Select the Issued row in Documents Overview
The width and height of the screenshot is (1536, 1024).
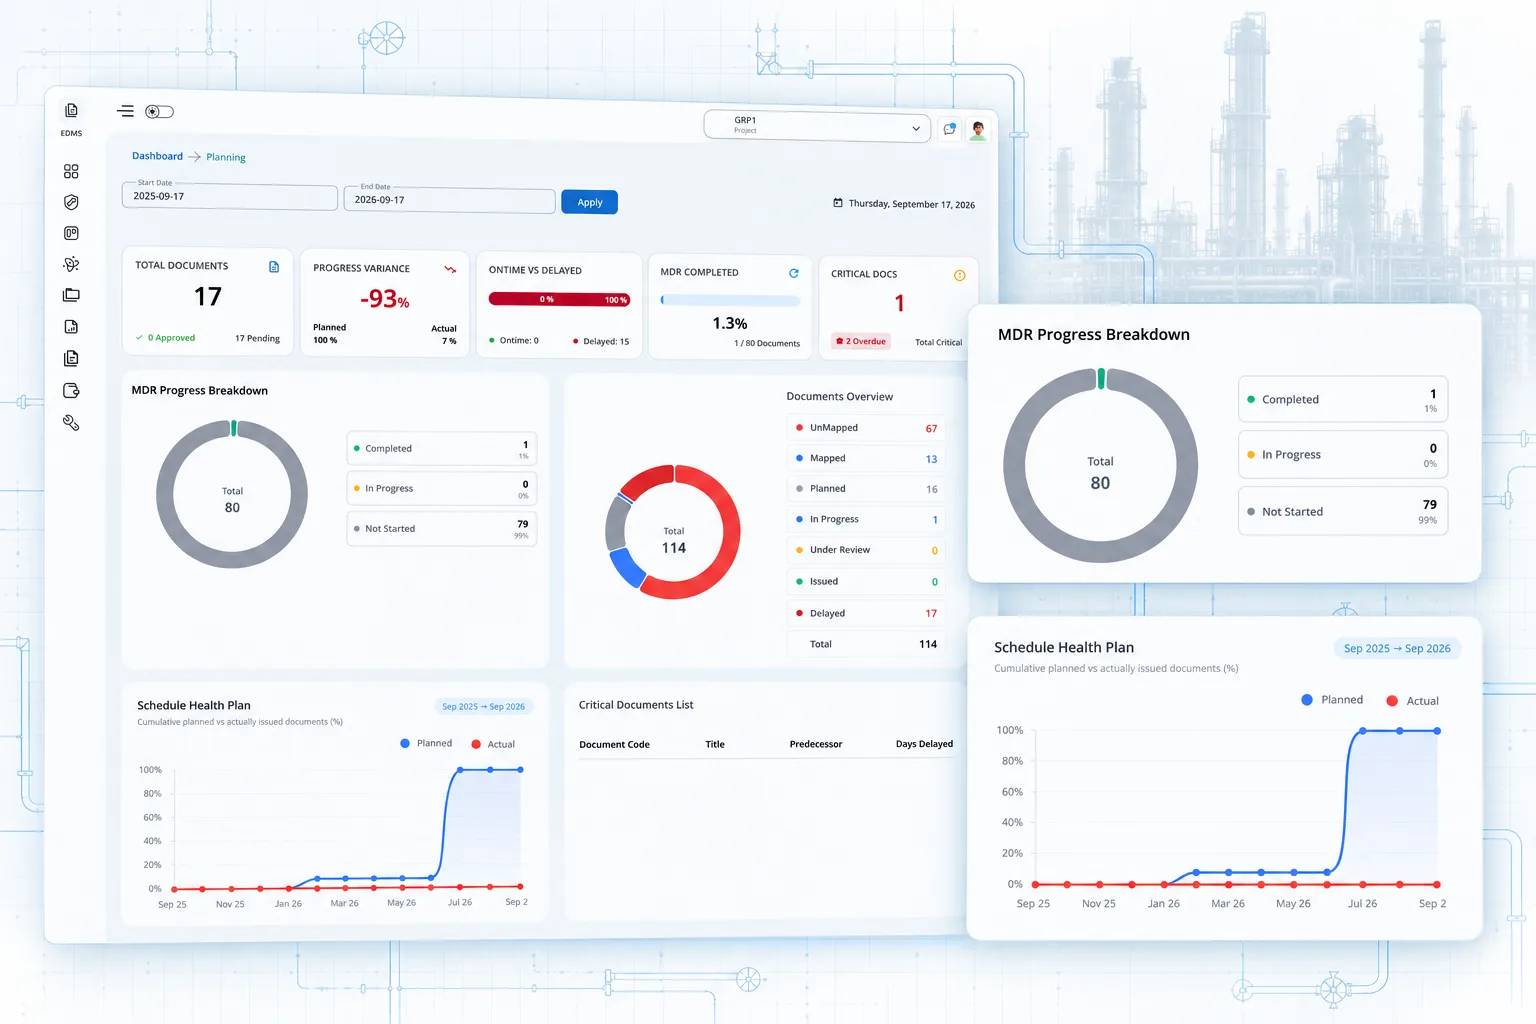point(866,581)
